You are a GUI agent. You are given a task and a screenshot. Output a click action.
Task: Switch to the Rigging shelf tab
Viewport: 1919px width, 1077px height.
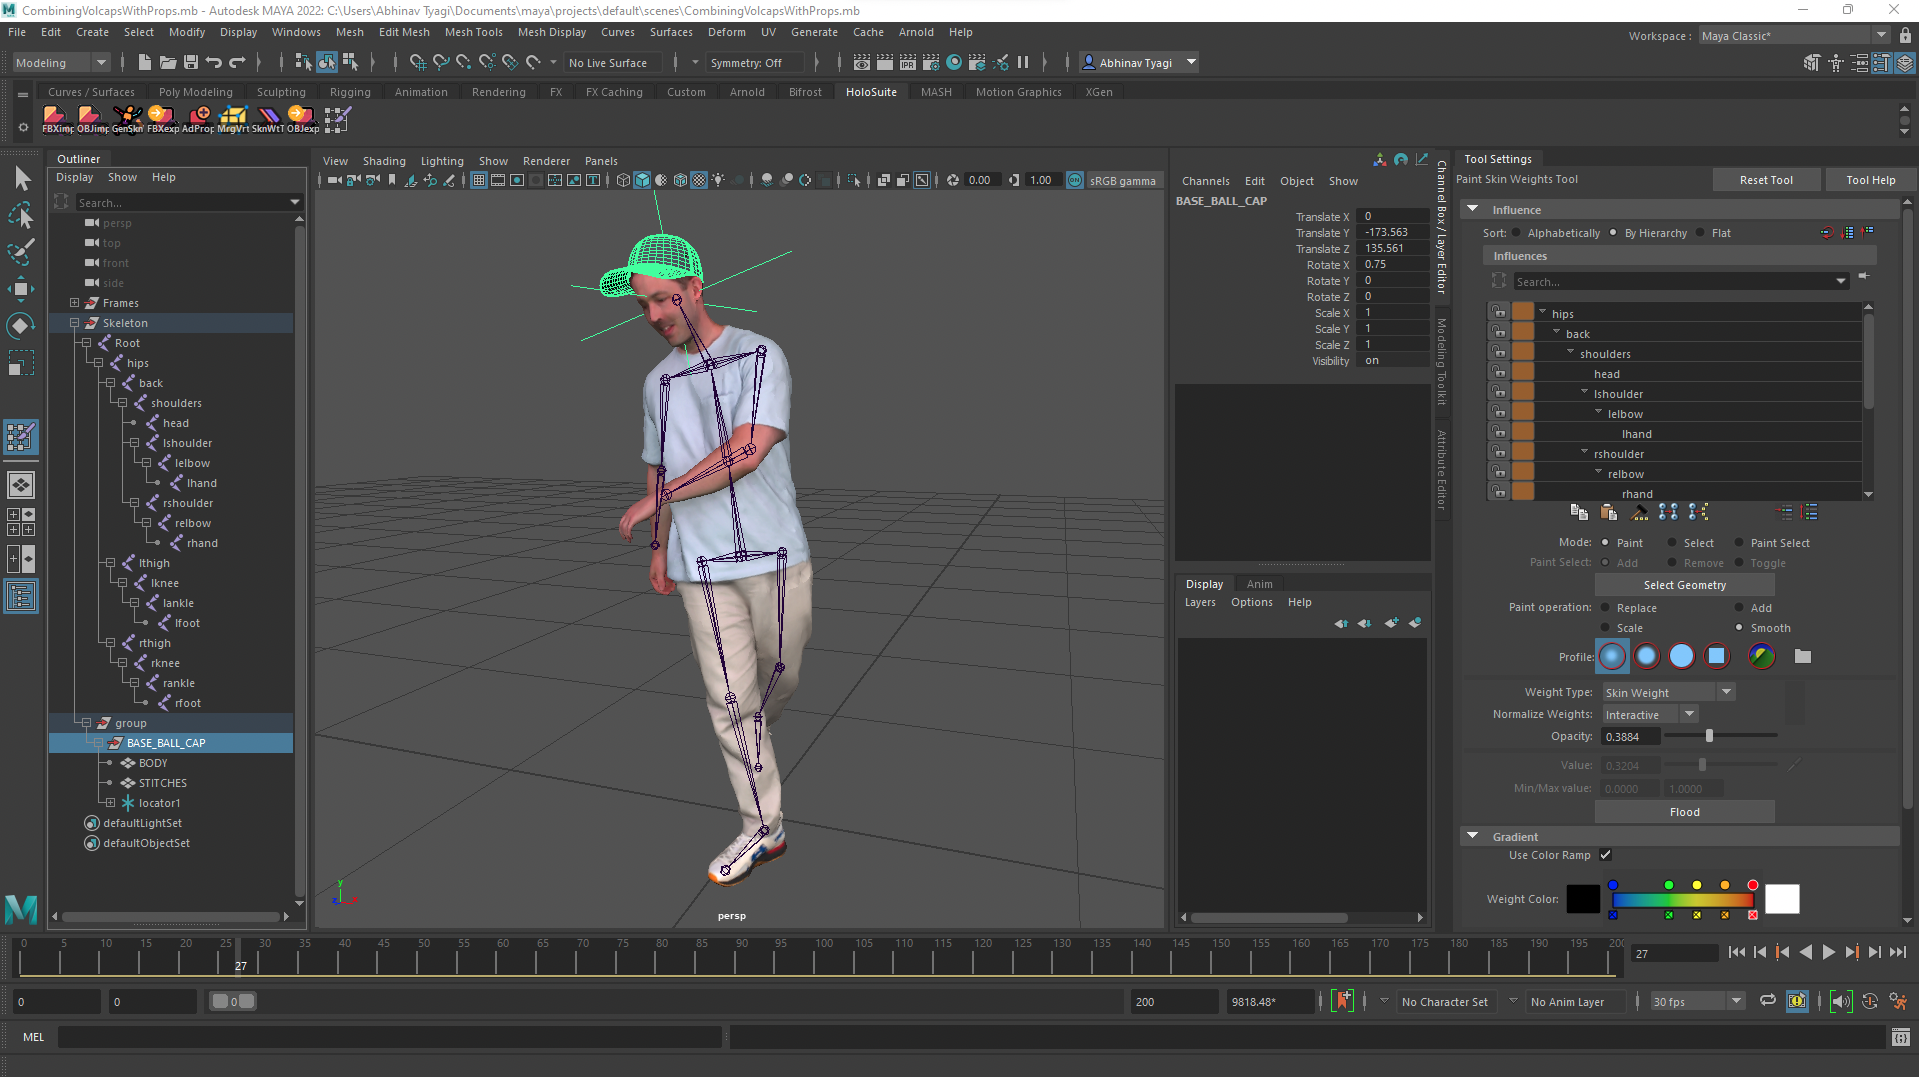point(350,92)
